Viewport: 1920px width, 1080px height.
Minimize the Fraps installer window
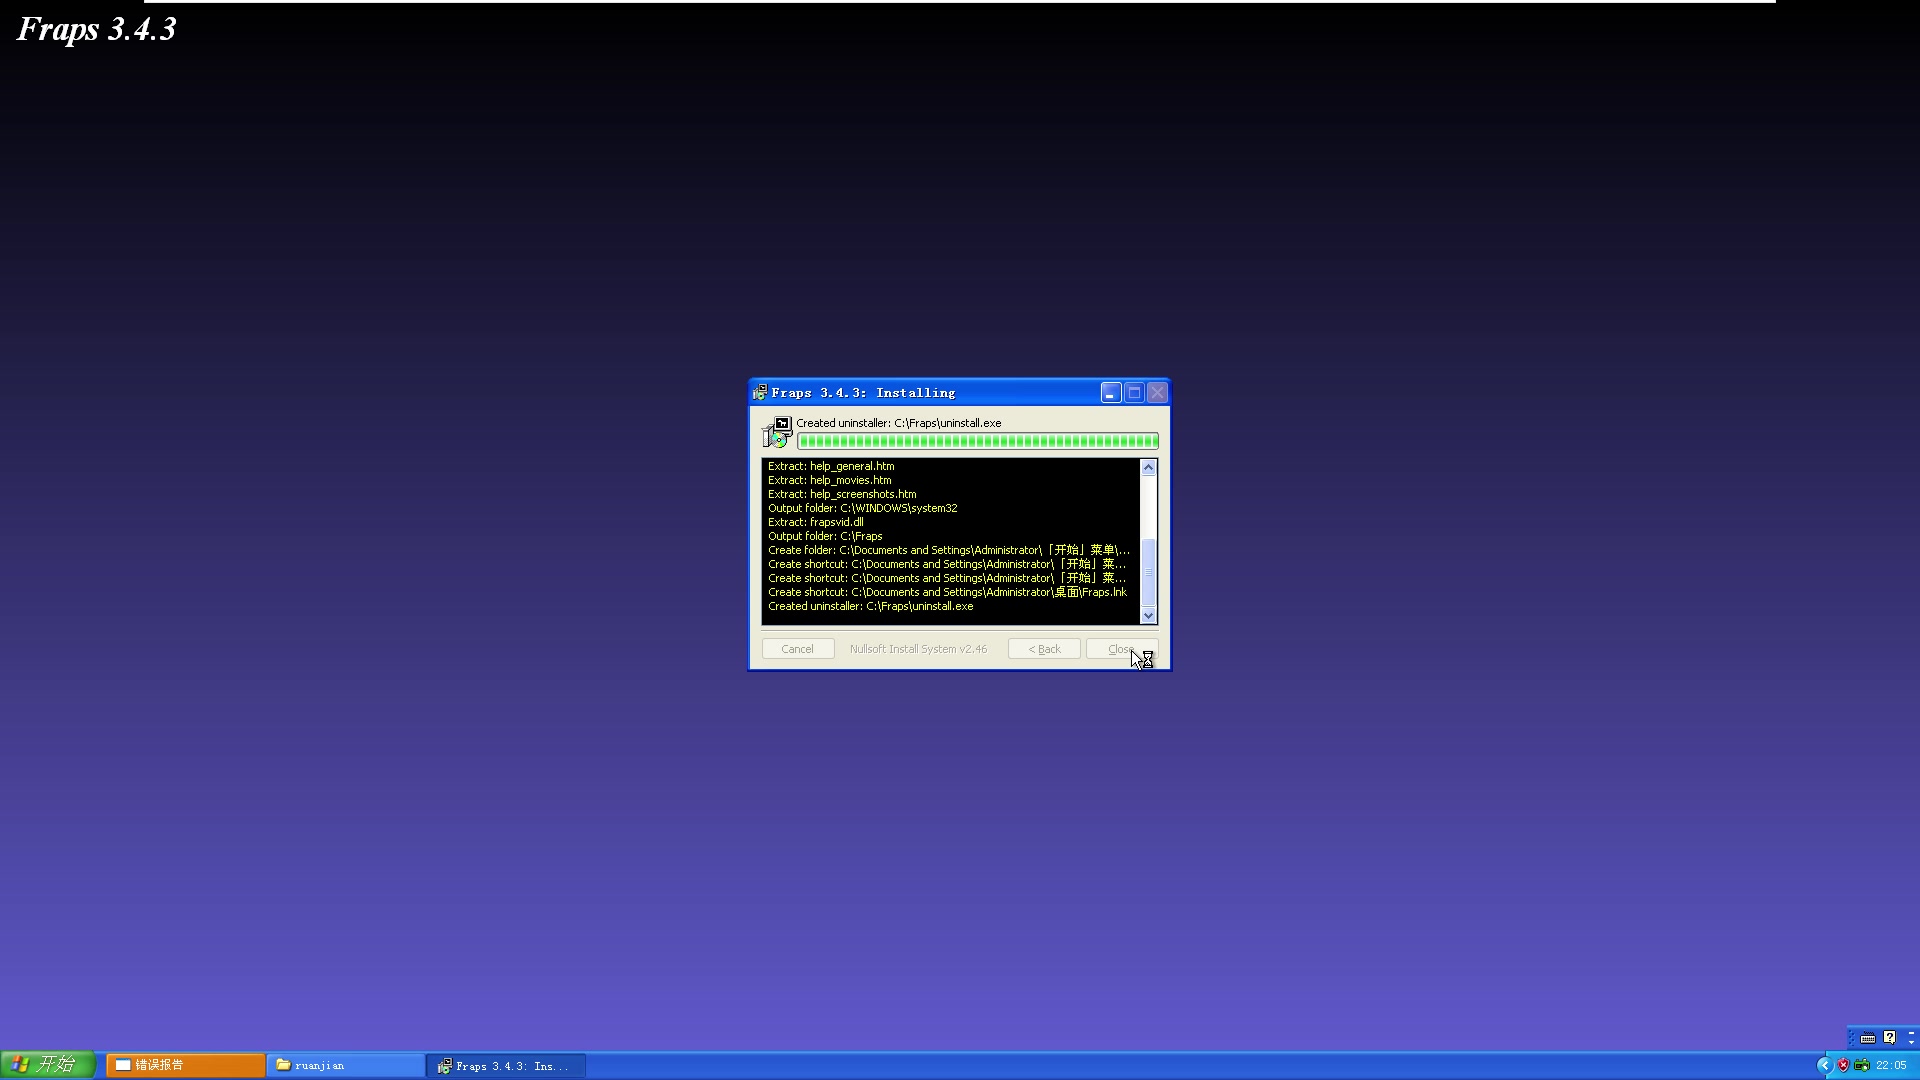point(1111,393)
